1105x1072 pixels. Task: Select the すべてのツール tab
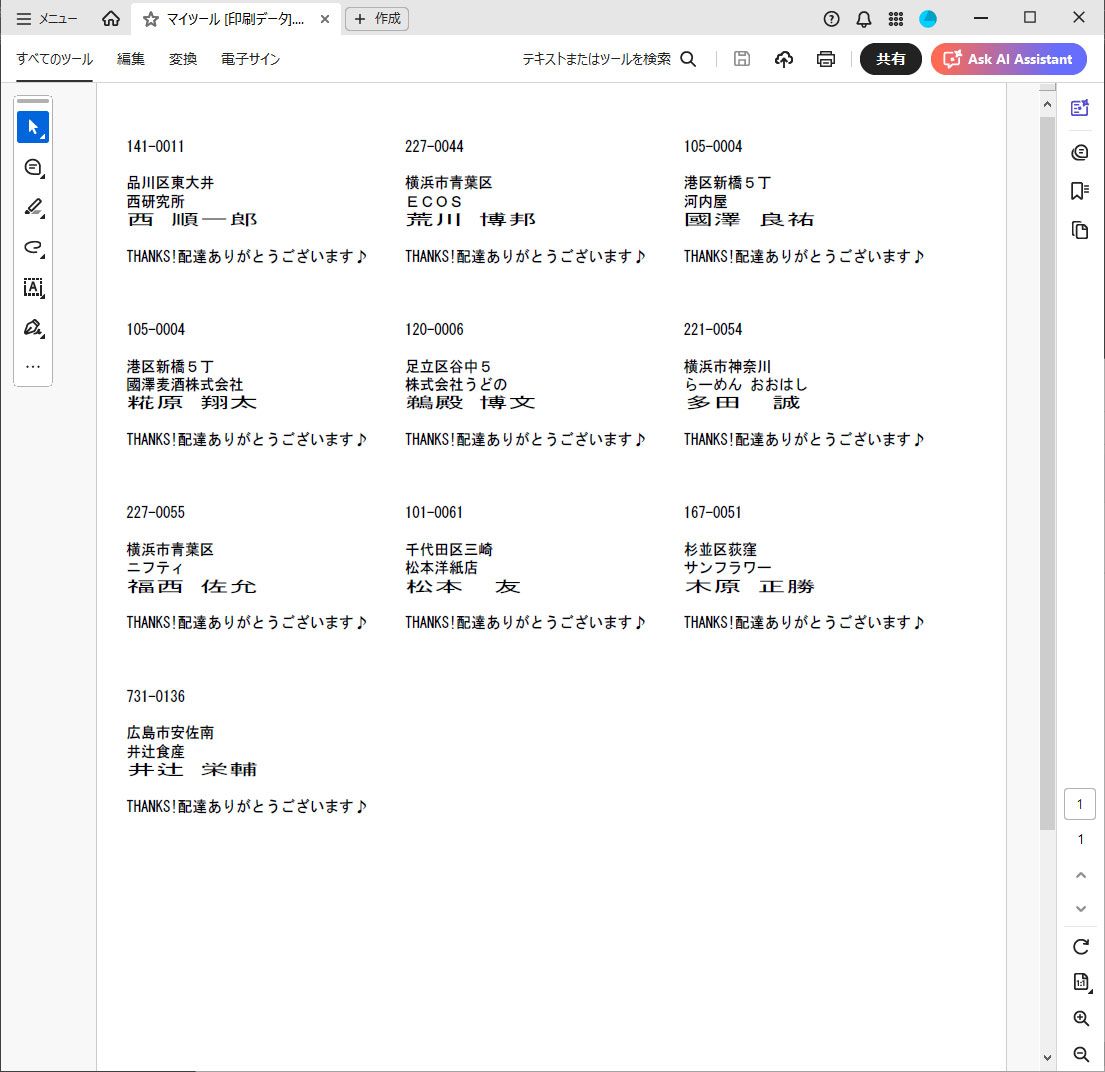tap(54, 59)
